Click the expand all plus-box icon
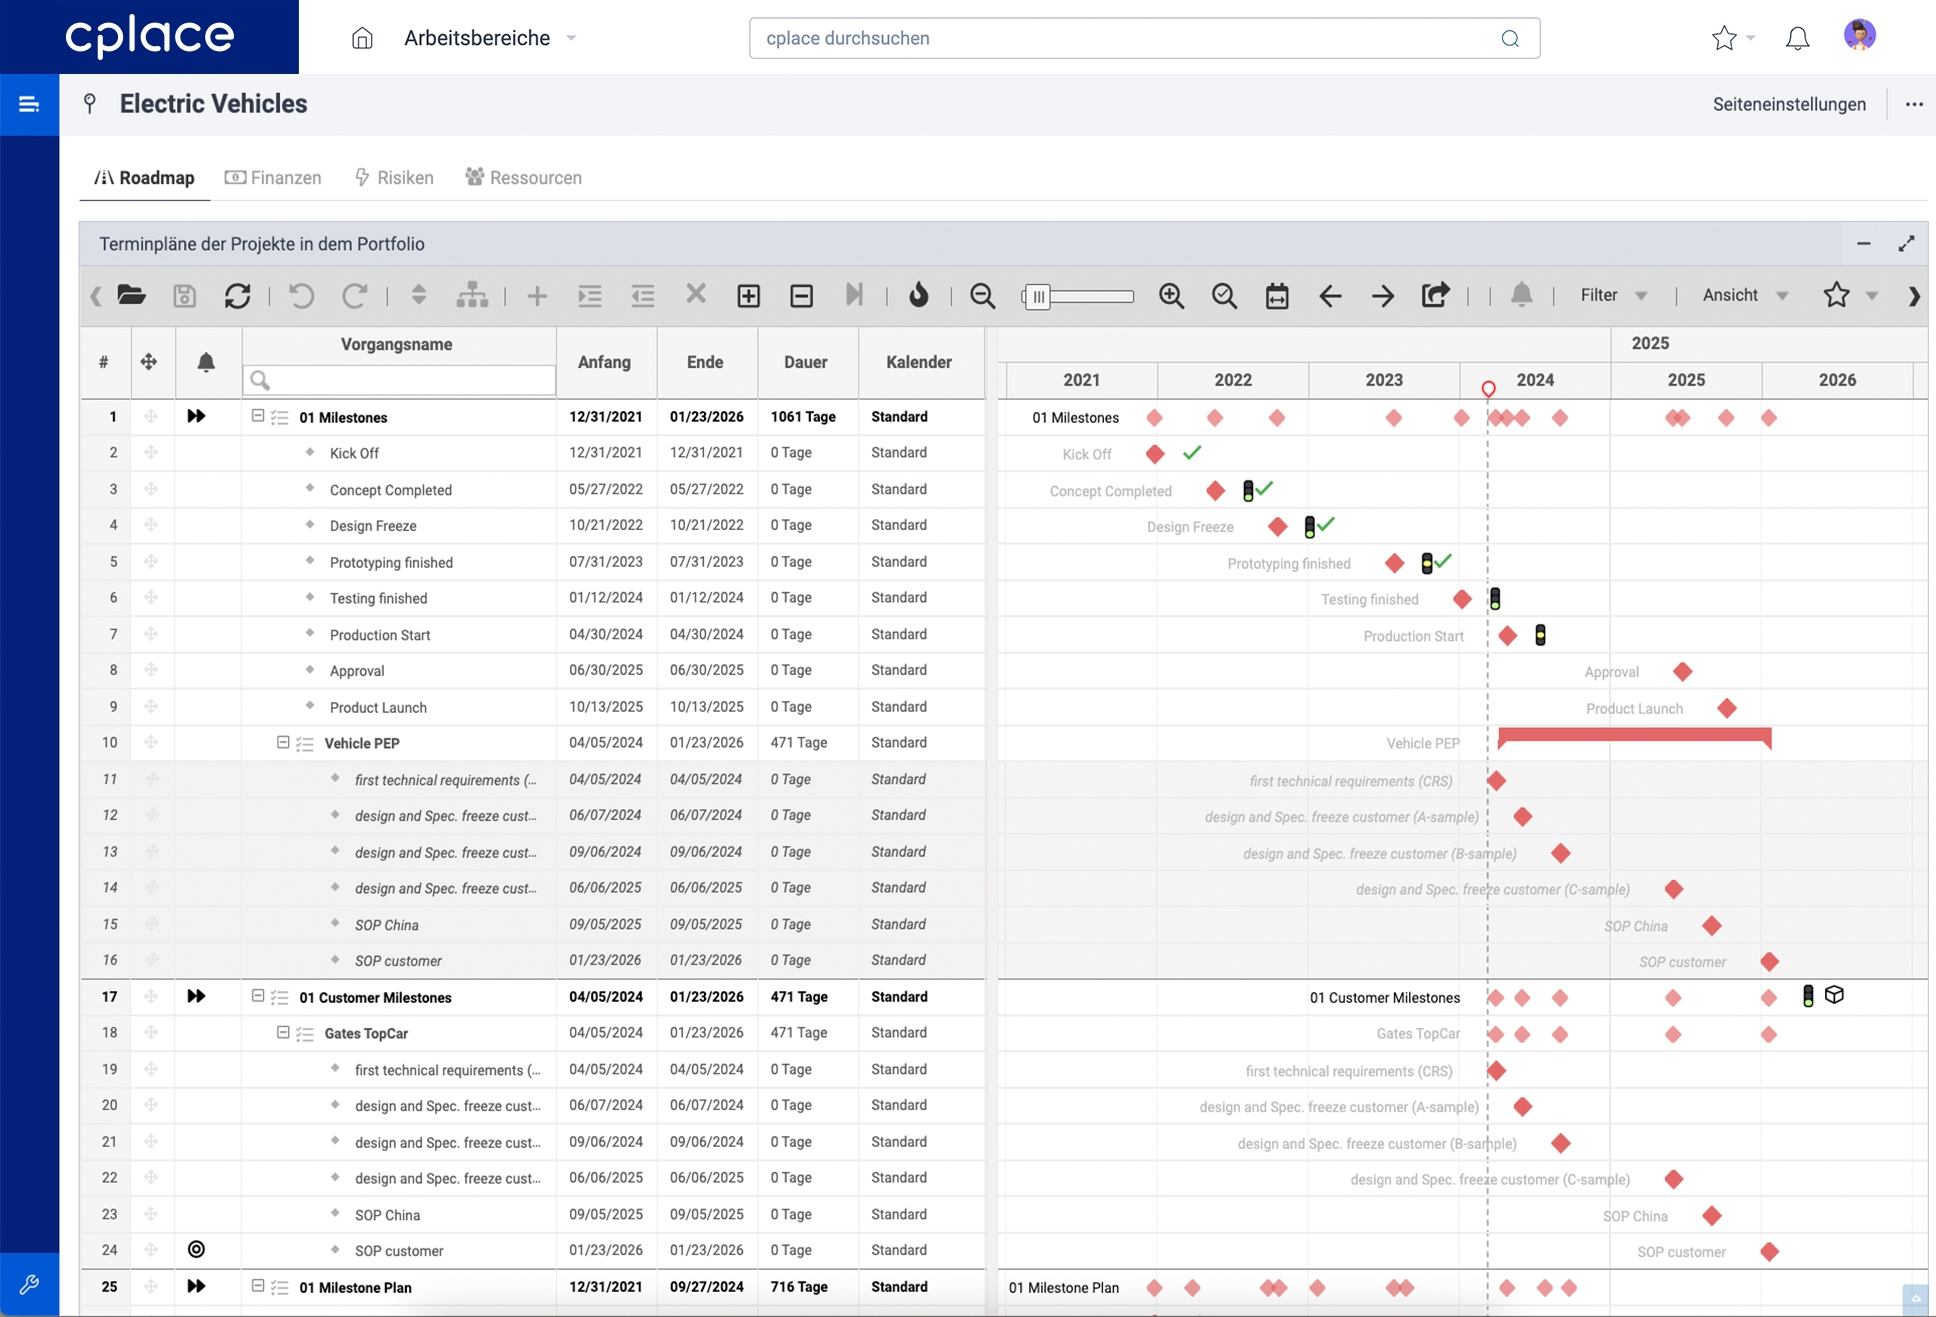 pyautogui.click(x=748, y=295)
